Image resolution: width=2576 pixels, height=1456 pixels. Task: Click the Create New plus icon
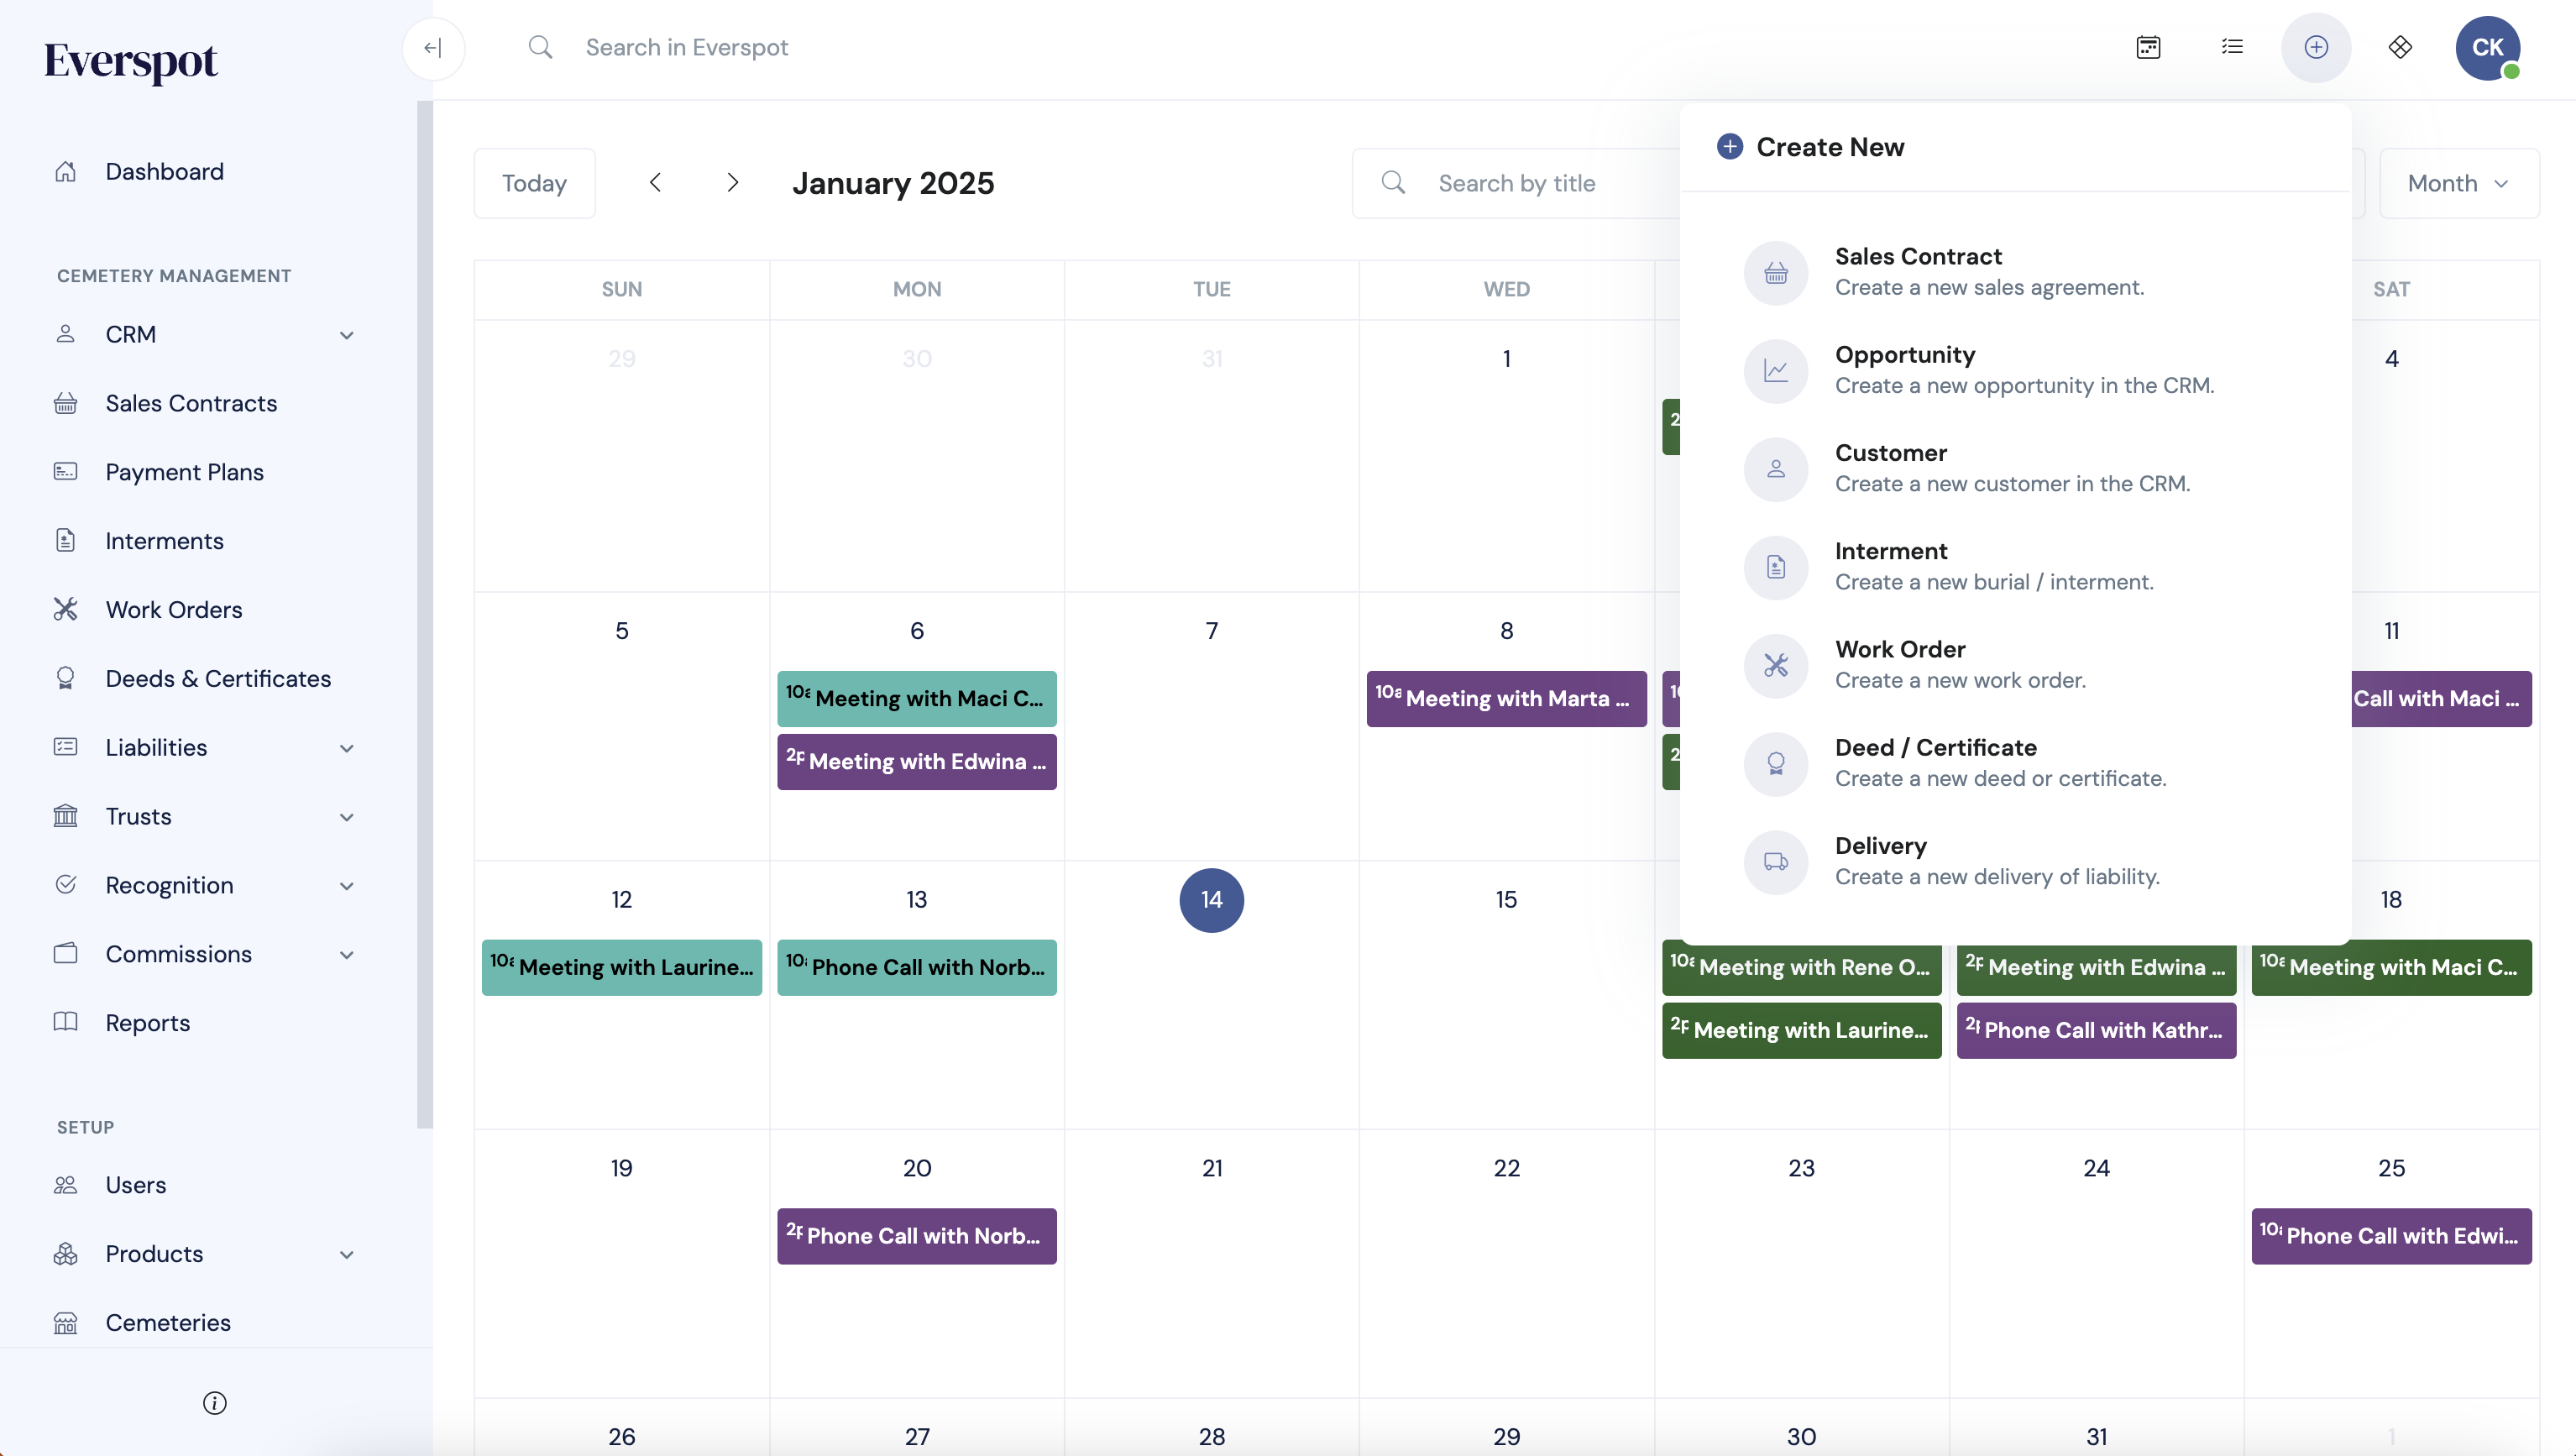[2316, 47]
